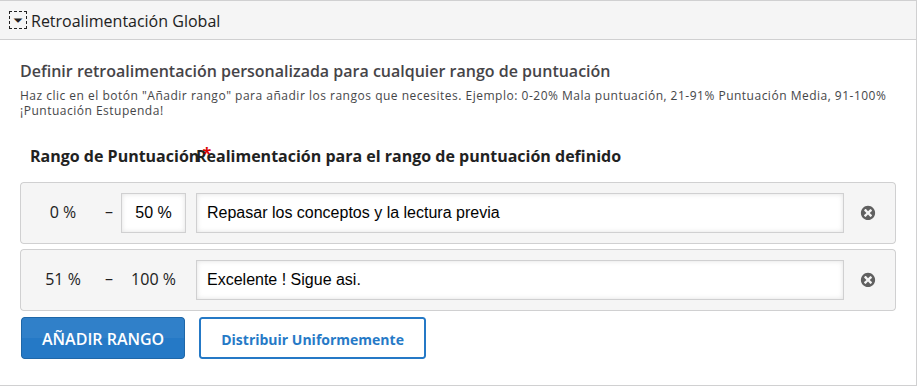Edit the 50 % upper limit field
The height and width of the screenshot is (387, 917).
click(x=153, y=213)
